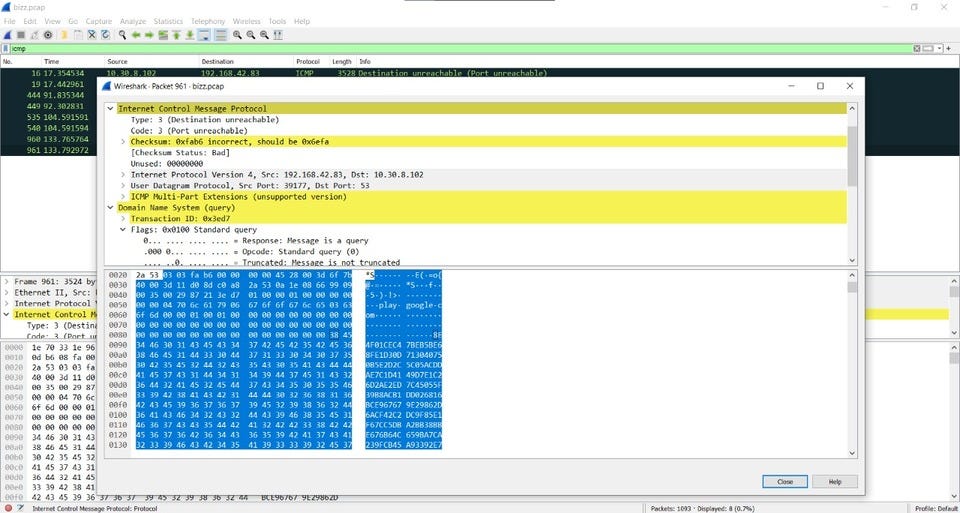Go forward with the green right arrow
The width and height of the screenshot is (960, 513).
pyautogui.click(x=149, y=35)
